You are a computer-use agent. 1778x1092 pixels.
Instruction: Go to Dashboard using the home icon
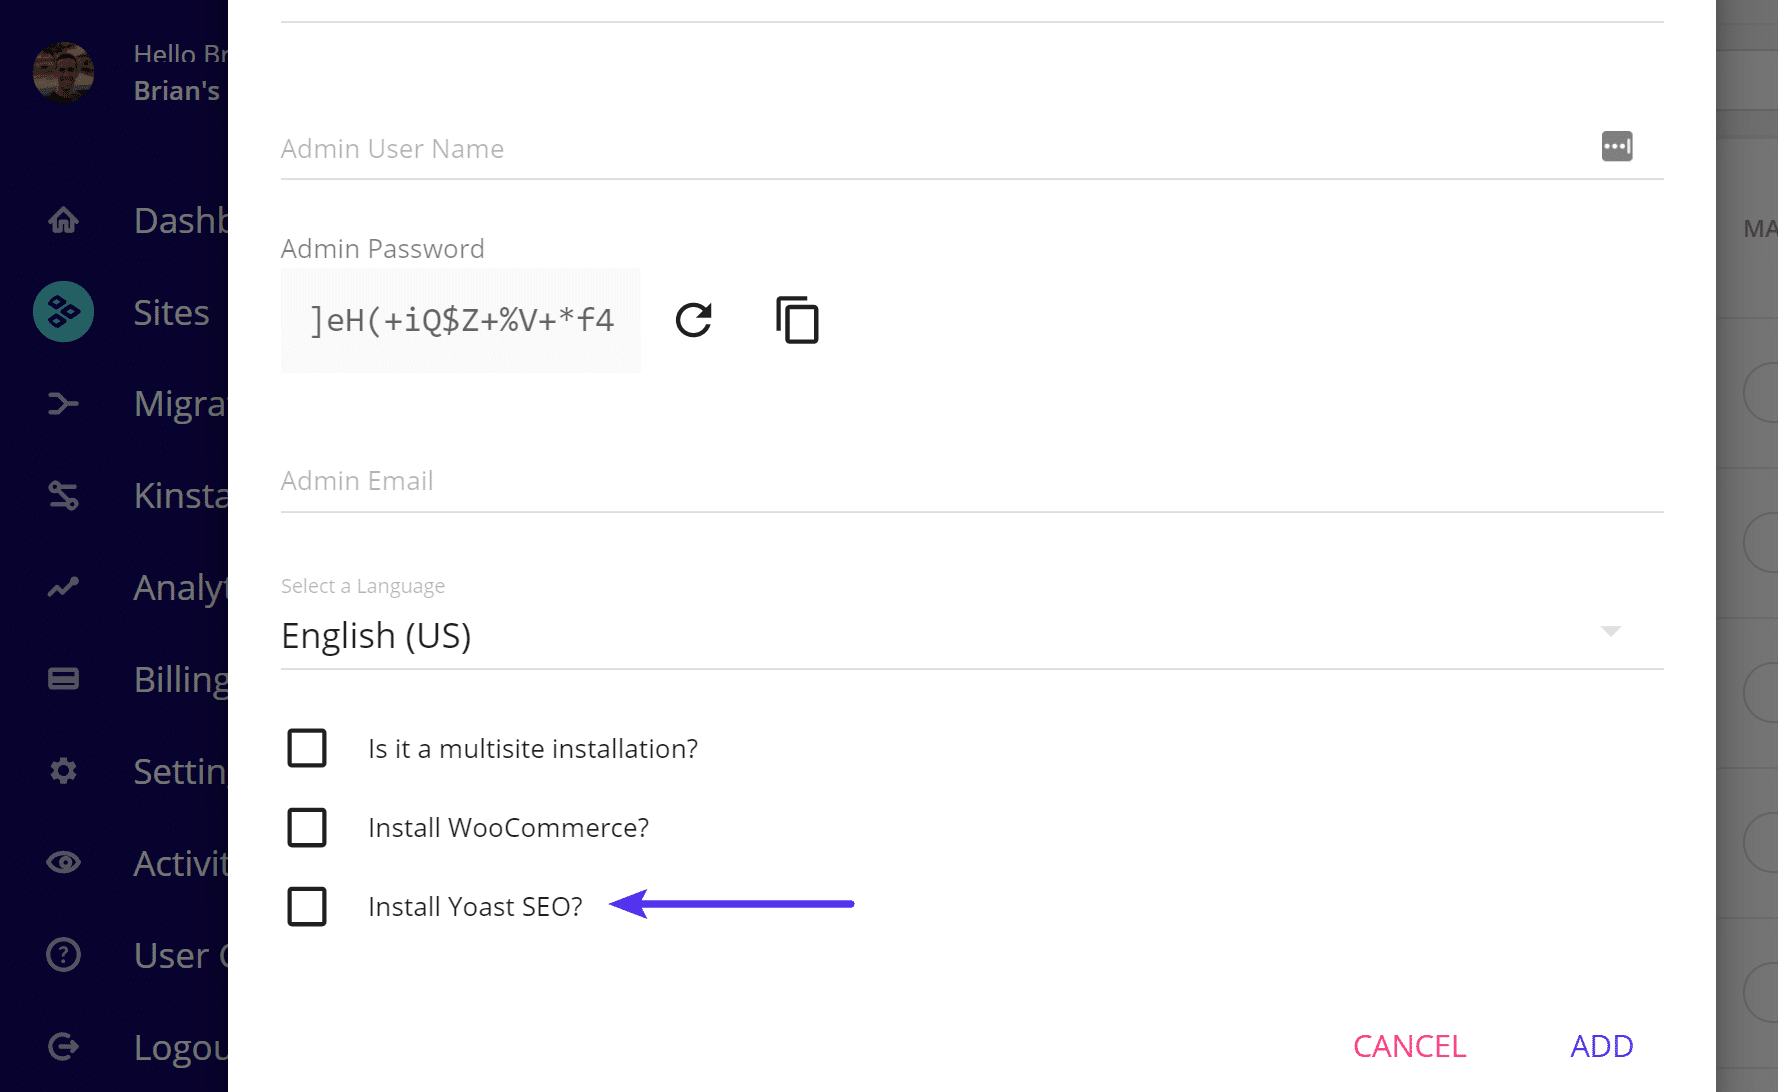[x=62, y=220]
